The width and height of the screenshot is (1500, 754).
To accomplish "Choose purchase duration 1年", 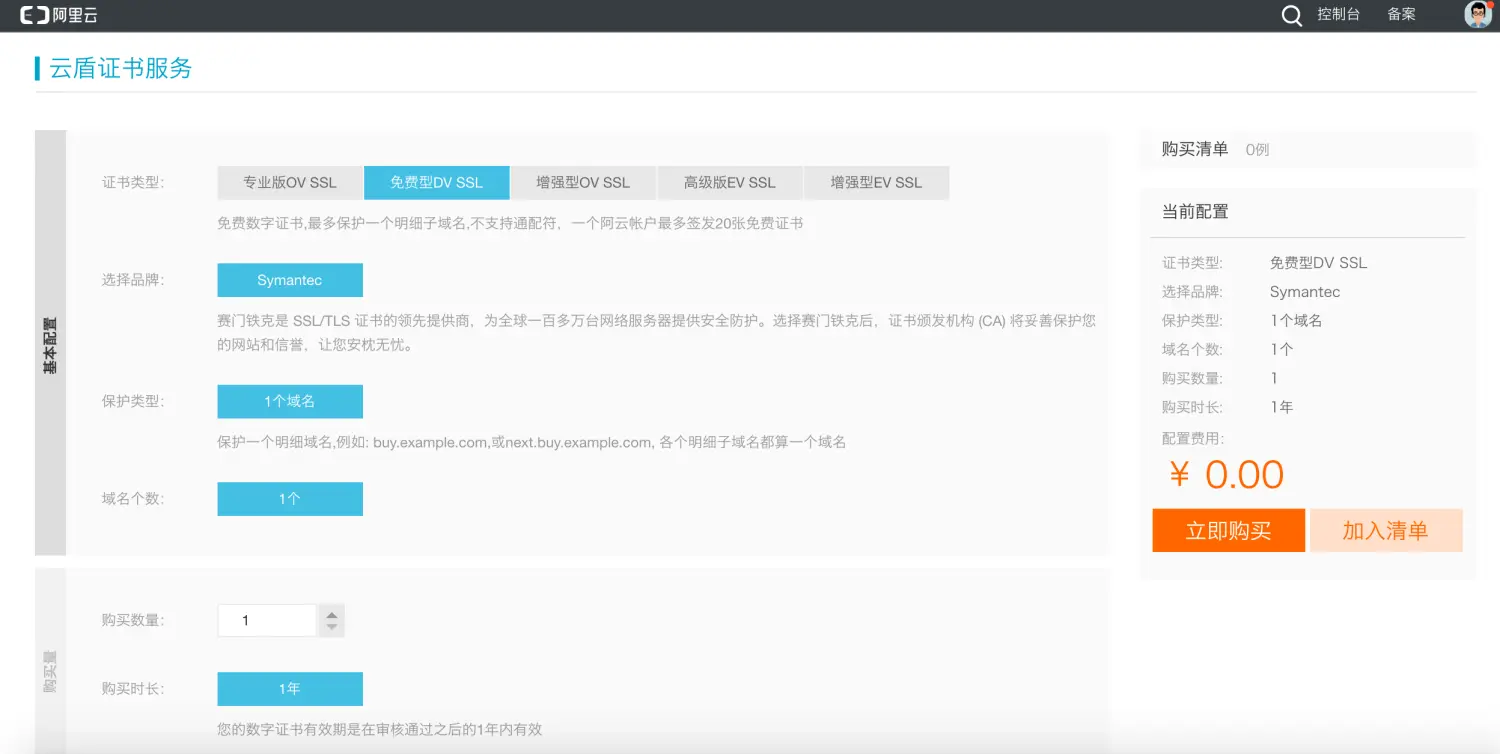I will click(290, 689).
